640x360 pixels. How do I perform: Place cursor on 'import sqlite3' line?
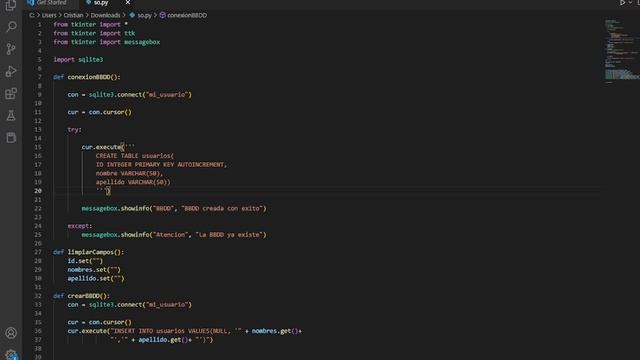[78, 60]
